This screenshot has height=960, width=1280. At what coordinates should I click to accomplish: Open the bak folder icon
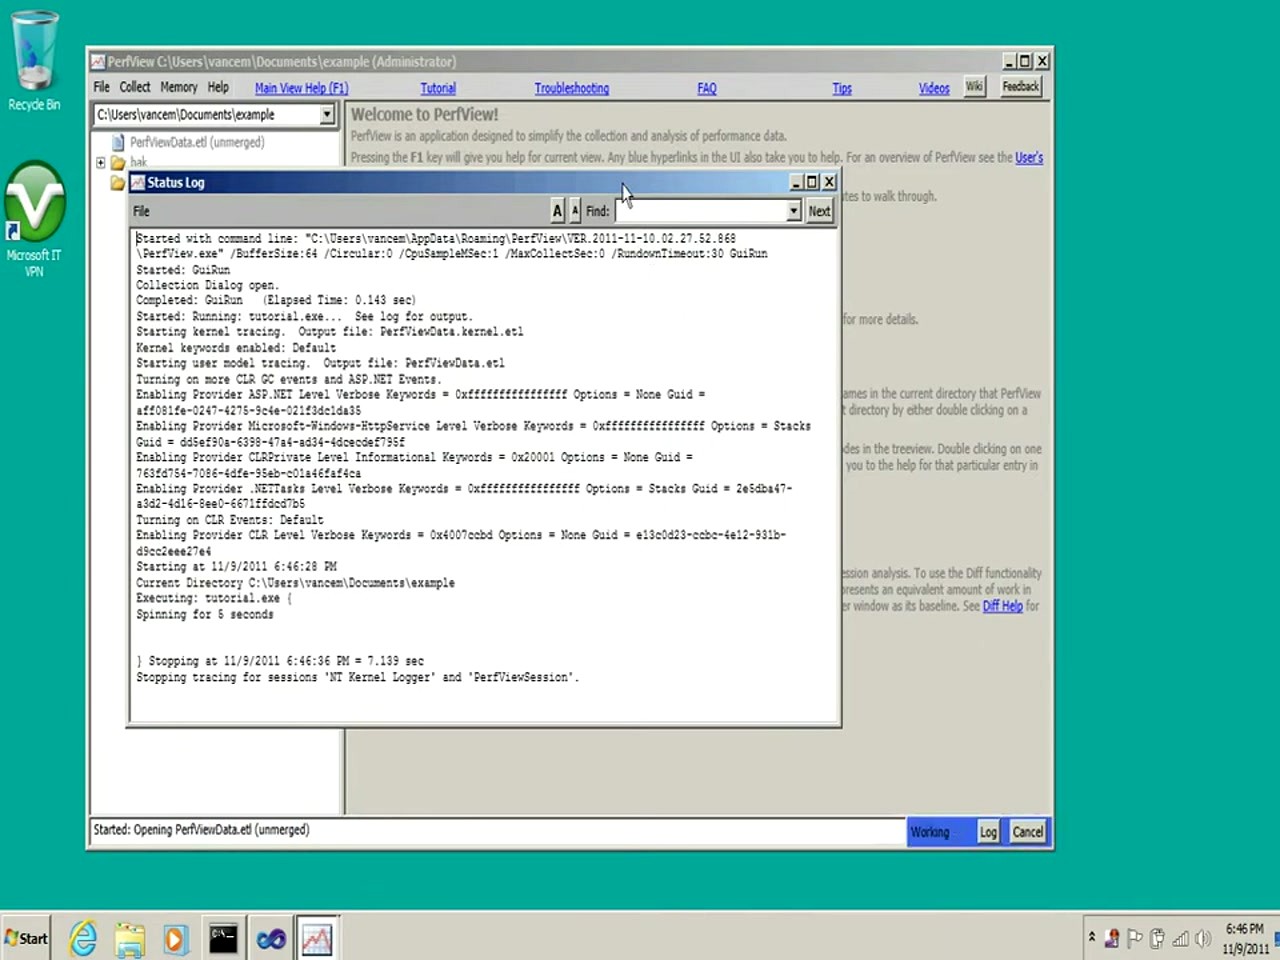coord(118,161)
